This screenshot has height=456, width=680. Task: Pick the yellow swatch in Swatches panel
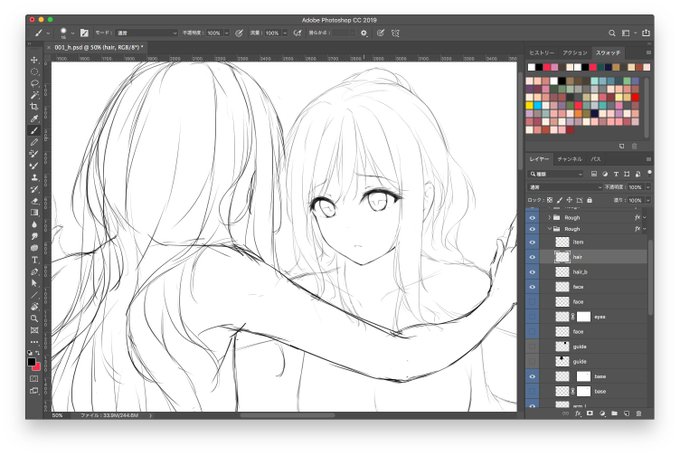pyautogui.click(x=530, y=105)
